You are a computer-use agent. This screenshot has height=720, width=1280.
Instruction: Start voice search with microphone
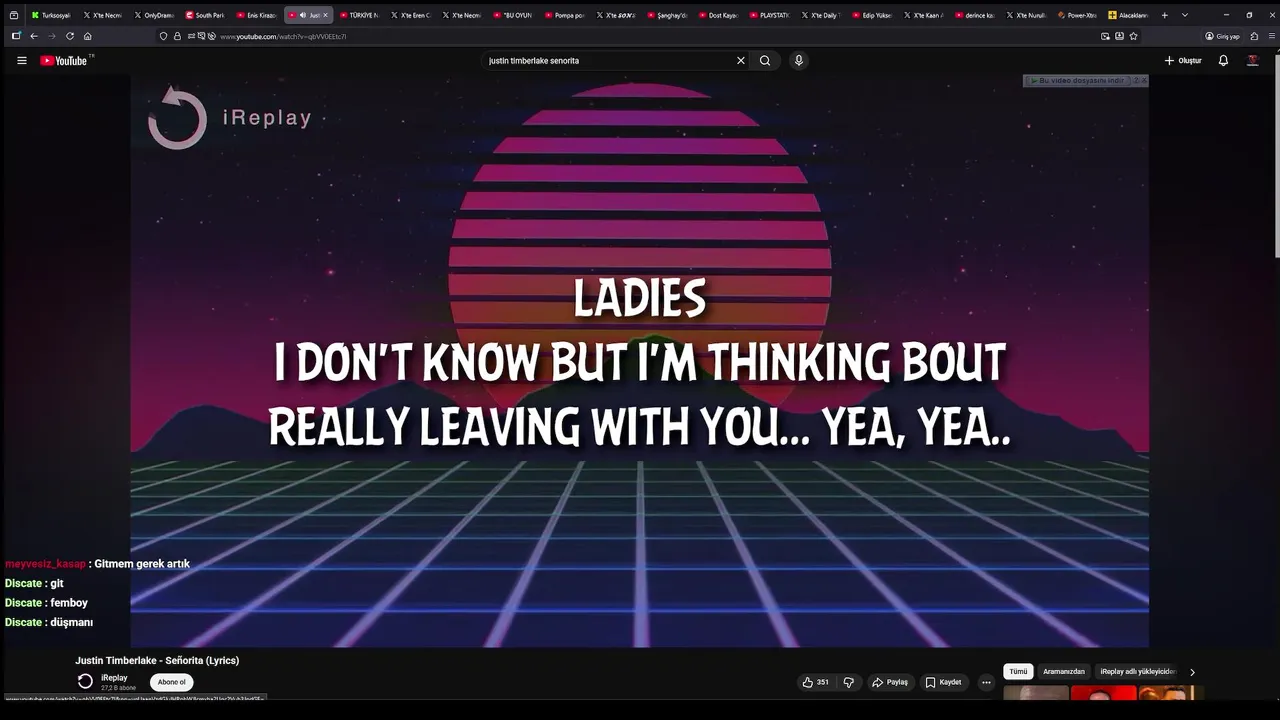(798, 61)
